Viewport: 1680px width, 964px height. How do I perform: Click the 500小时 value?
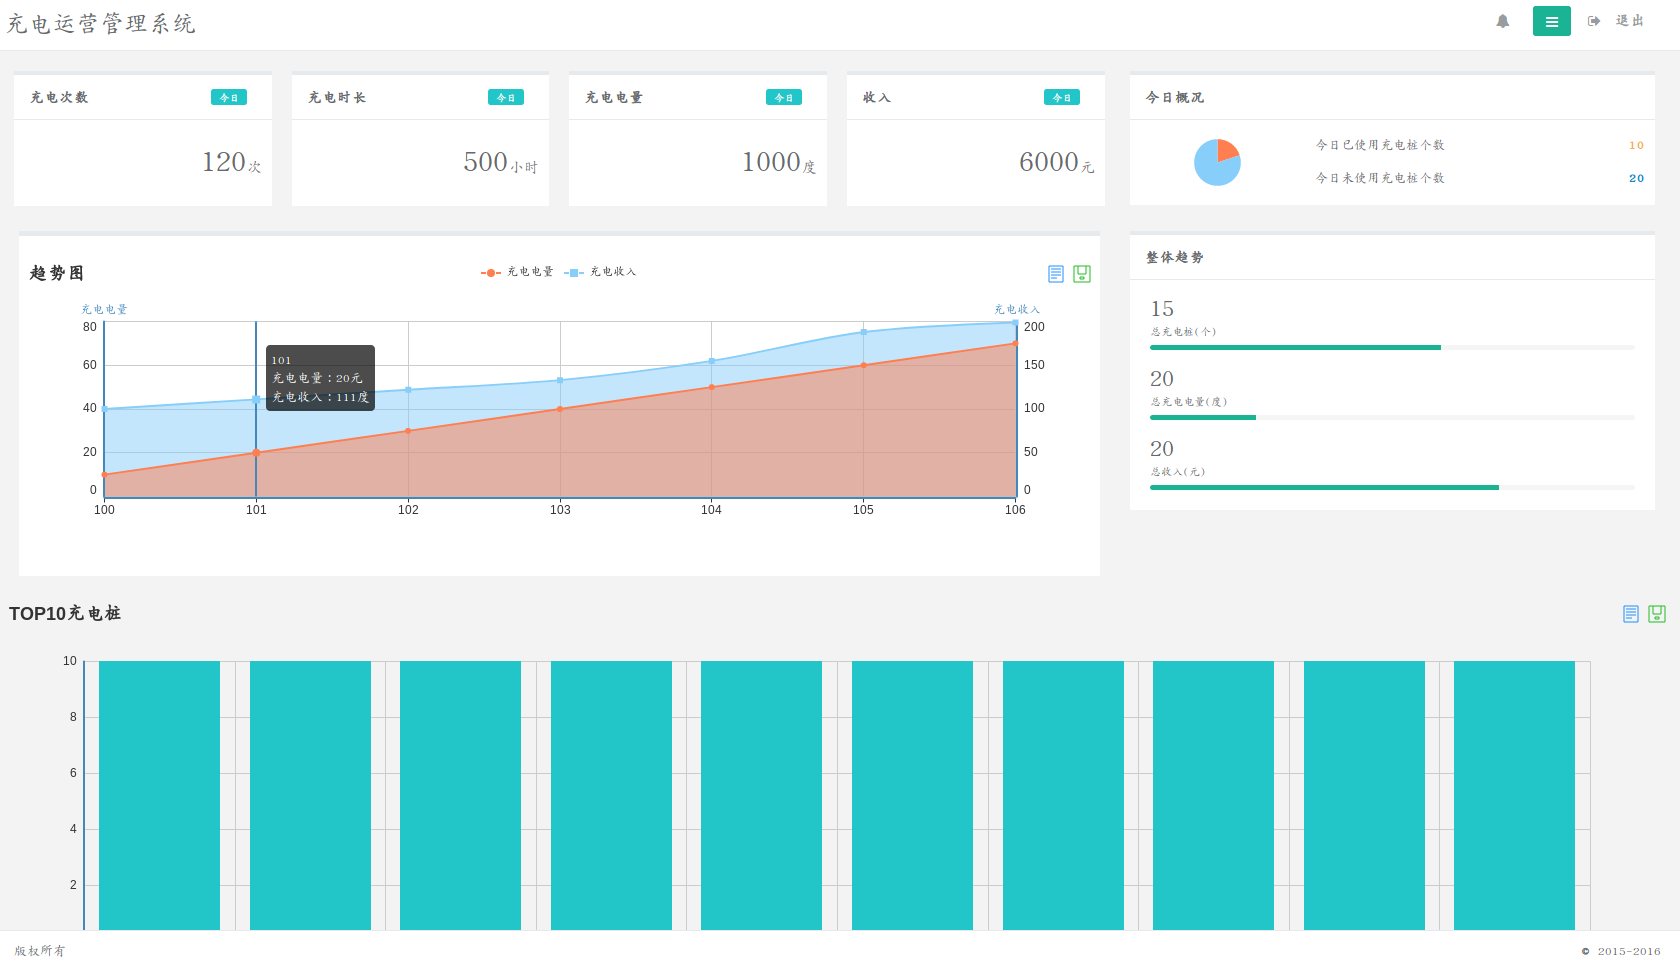click(500, 162)
